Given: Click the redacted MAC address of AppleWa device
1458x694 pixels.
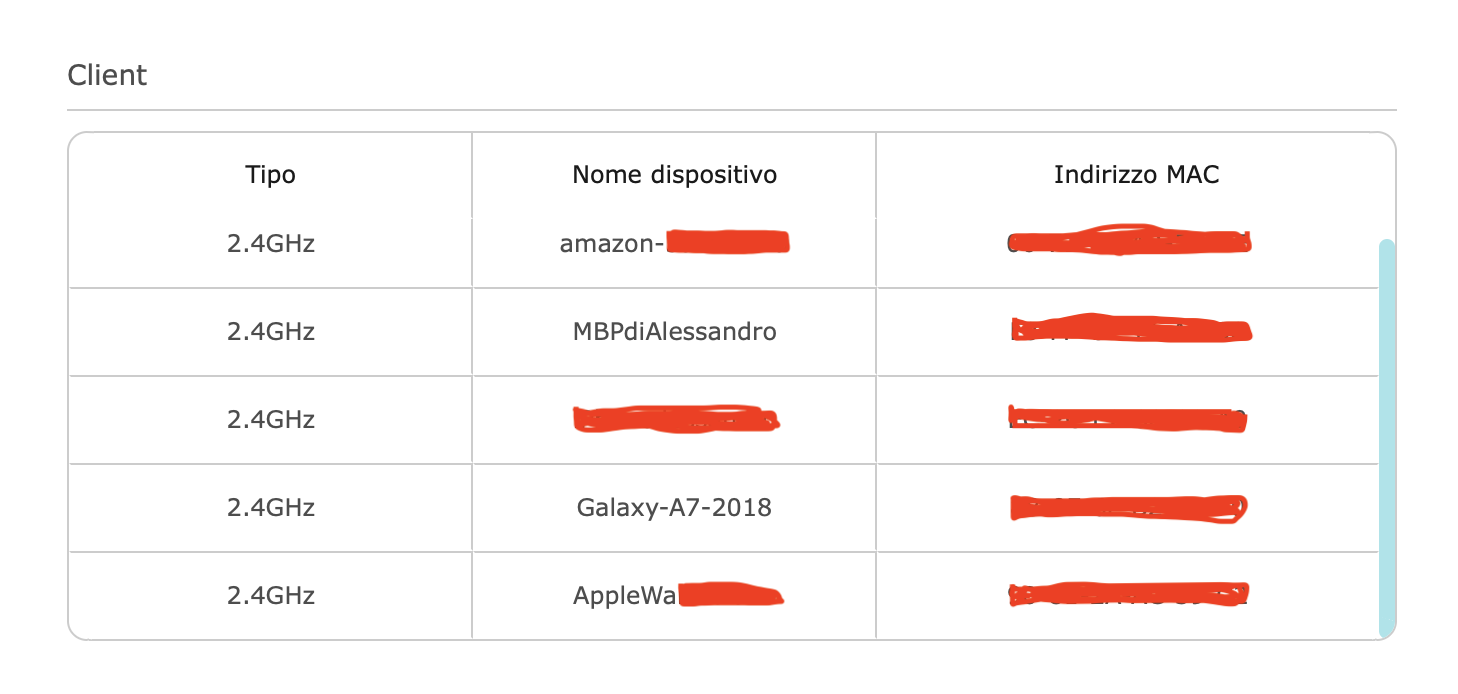Looking at the screenshot, I should (x=1129, y=596).
